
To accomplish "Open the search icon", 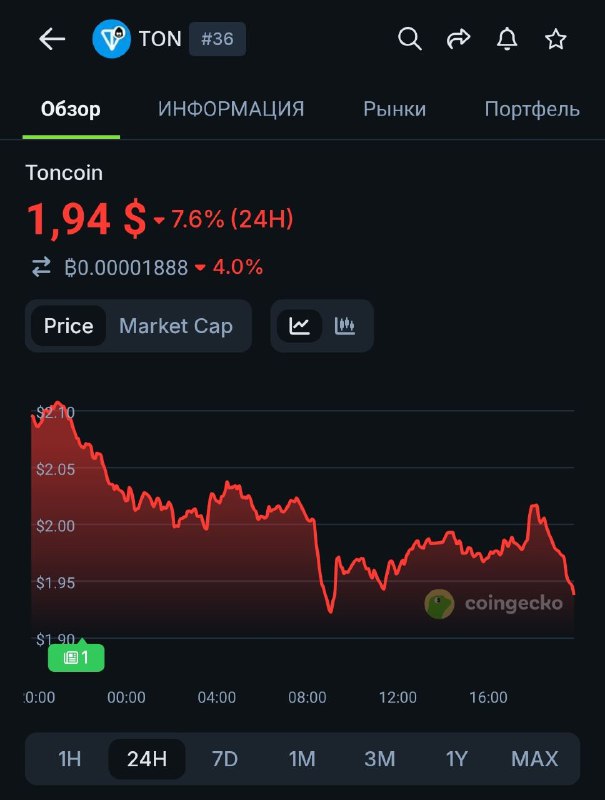I will pos(409,39).
